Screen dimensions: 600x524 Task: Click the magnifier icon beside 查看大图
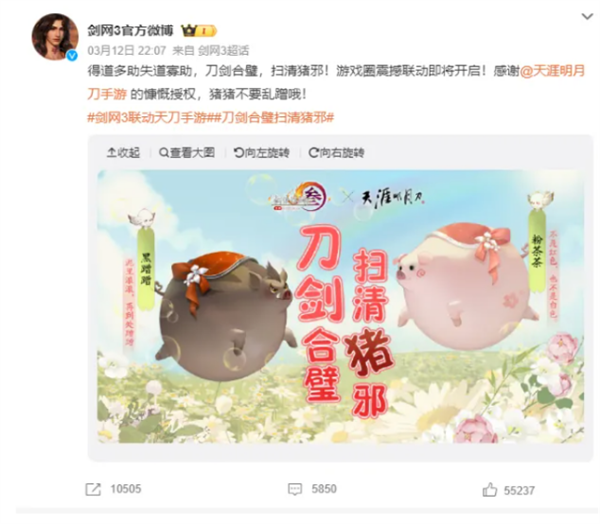164,153
